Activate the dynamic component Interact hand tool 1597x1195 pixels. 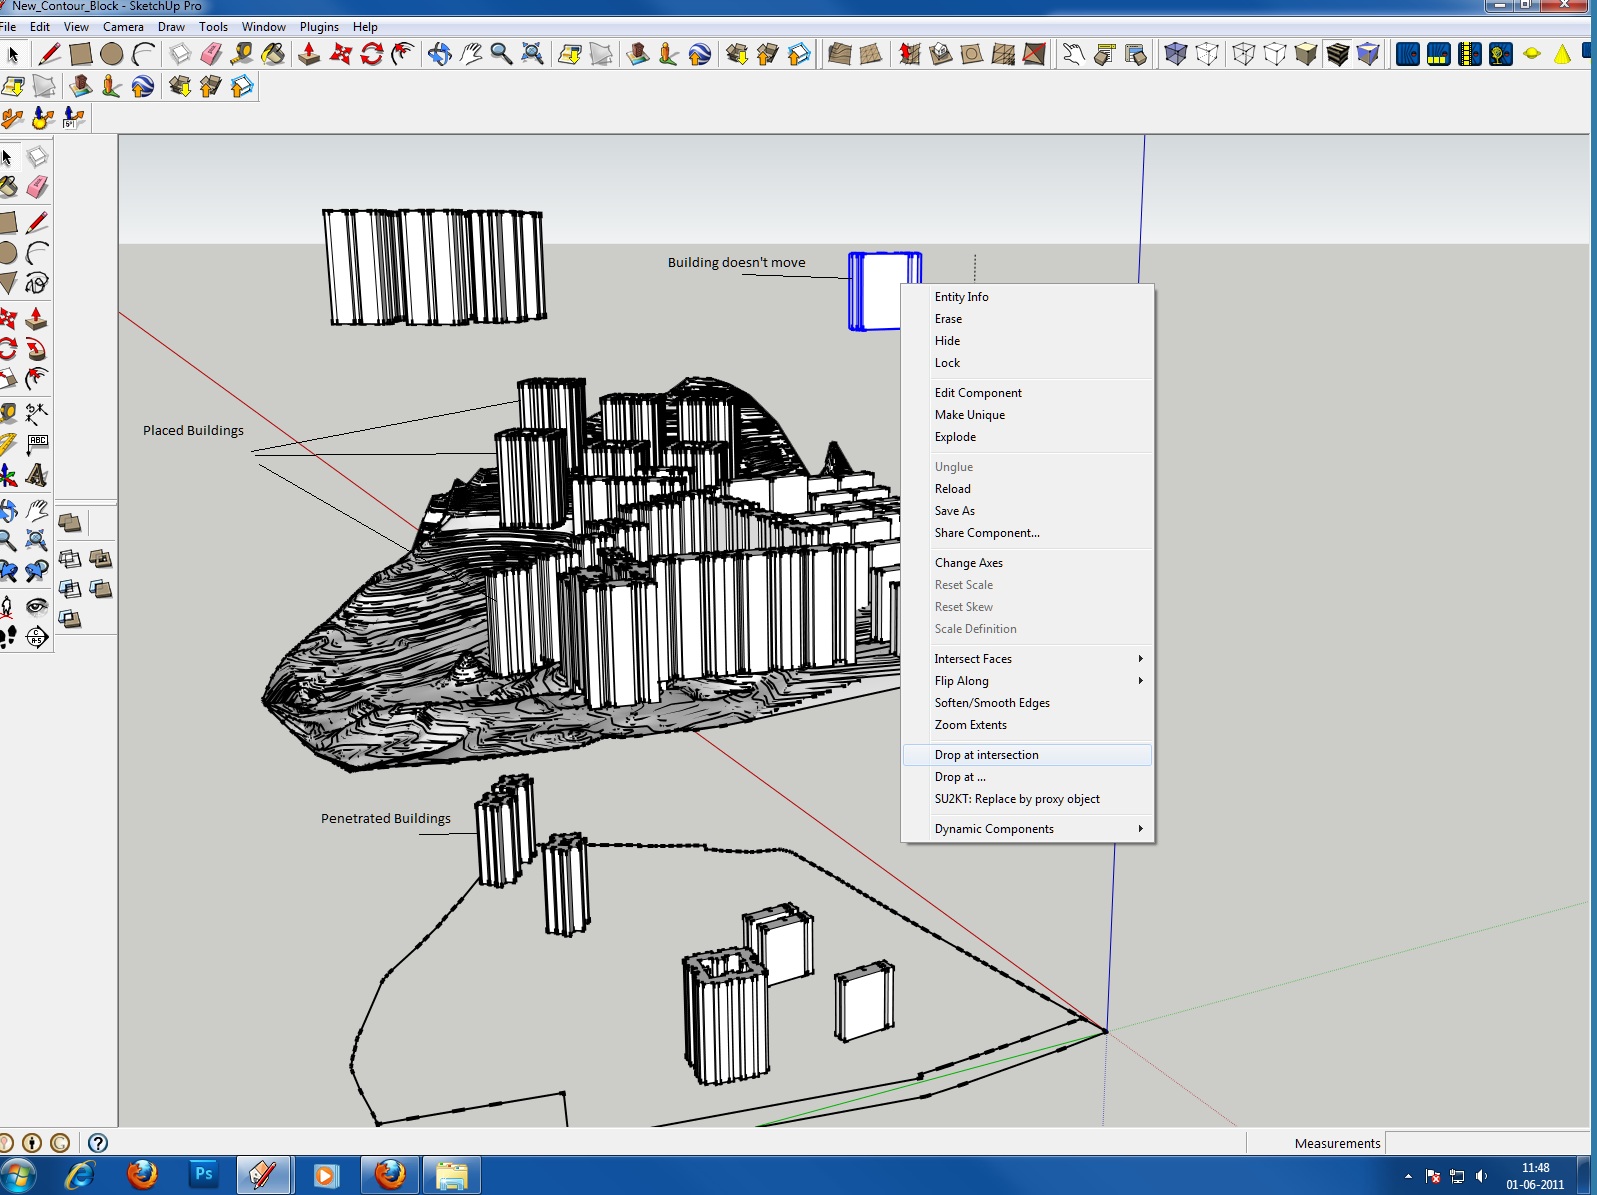coord(1073,54)
